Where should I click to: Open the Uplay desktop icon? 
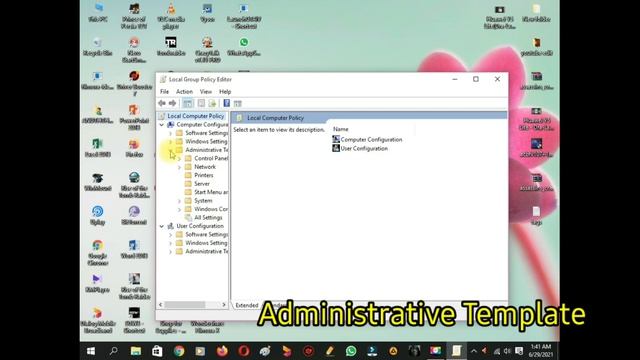(x=98, y=215)
